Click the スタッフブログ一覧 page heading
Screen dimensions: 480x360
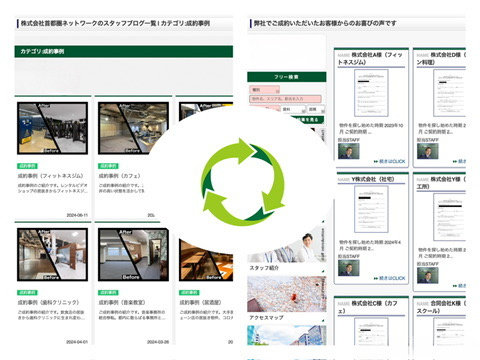(115, 23)
